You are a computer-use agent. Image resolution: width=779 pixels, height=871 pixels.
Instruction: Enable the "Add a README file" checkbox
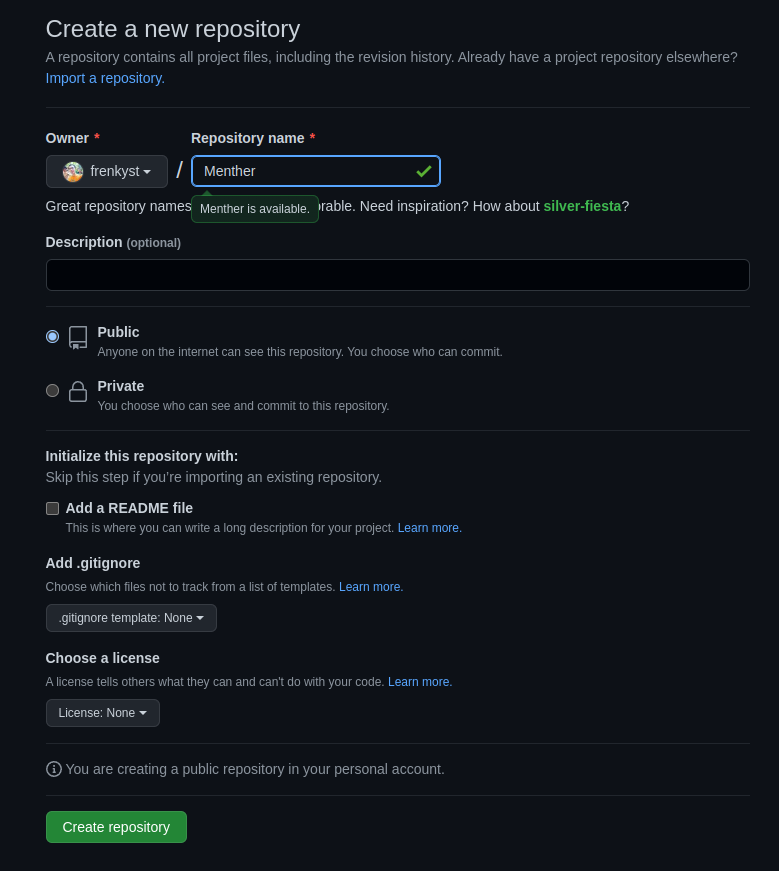point(52,508)
